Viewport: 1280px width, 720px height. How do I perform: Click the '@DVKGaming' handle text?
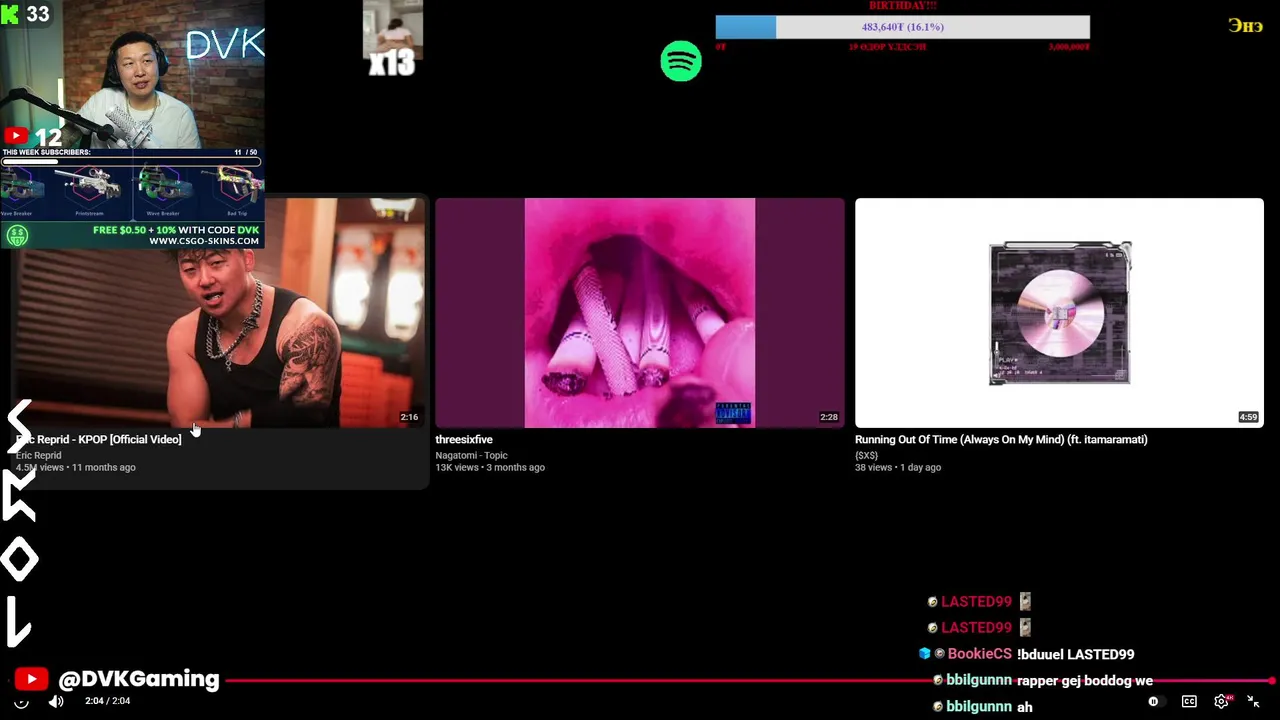pyautogui.click(x=139, y=679)
